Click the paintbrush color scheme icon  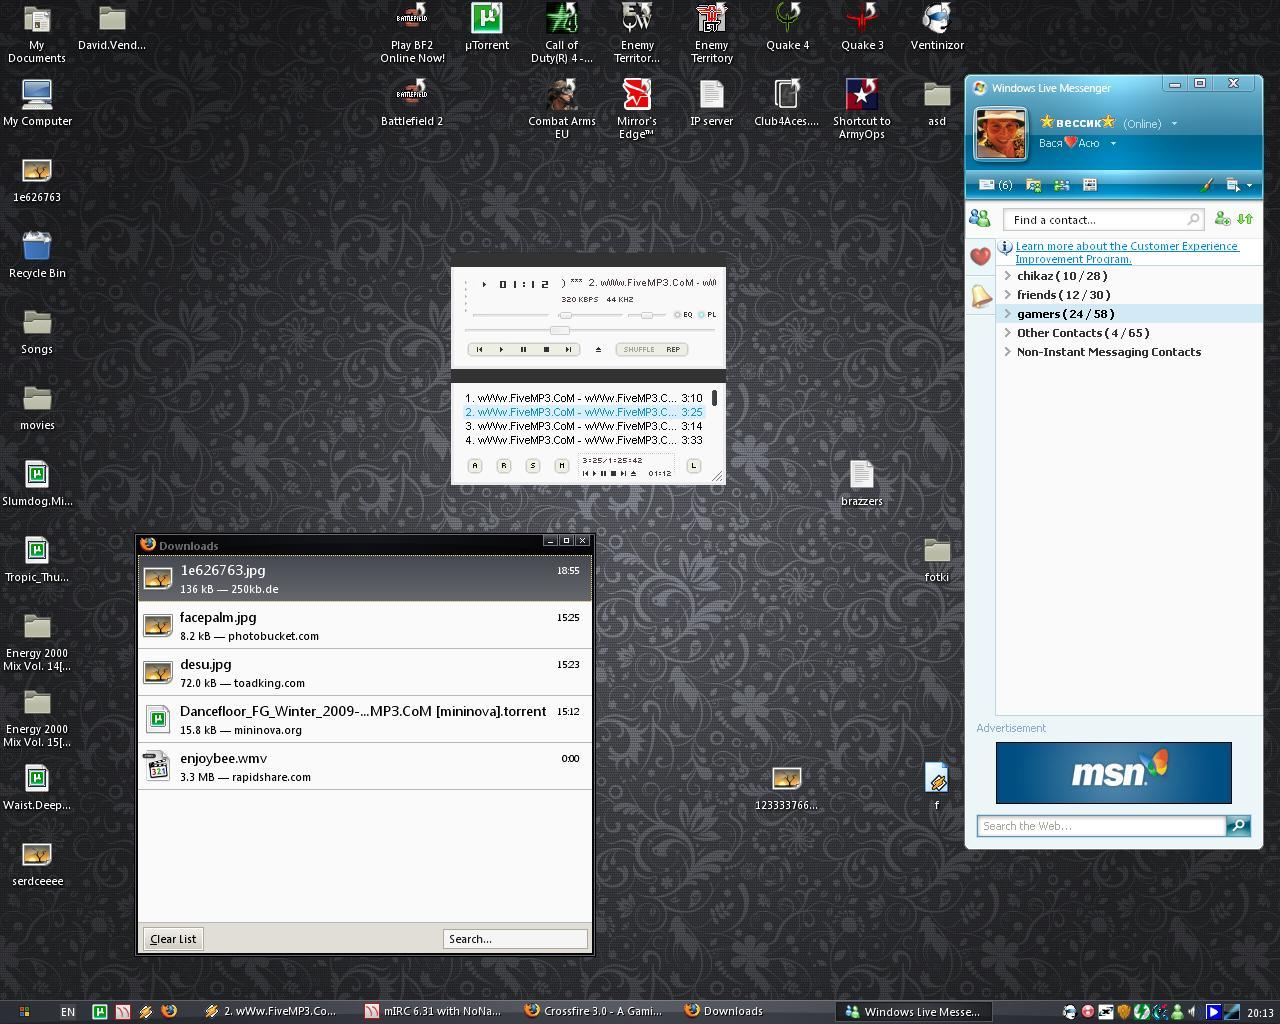(x=1207, y=185)
